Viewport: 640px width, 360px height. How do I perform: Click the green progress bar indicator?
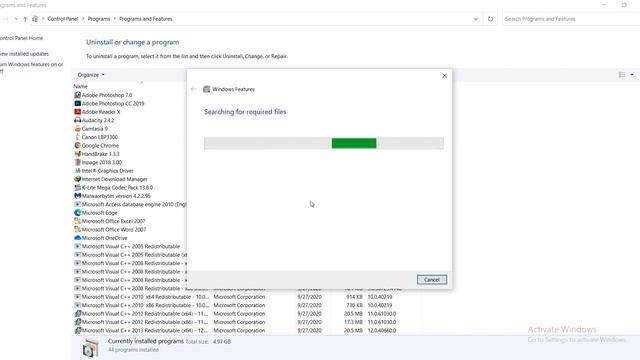(x=354, y=143)
